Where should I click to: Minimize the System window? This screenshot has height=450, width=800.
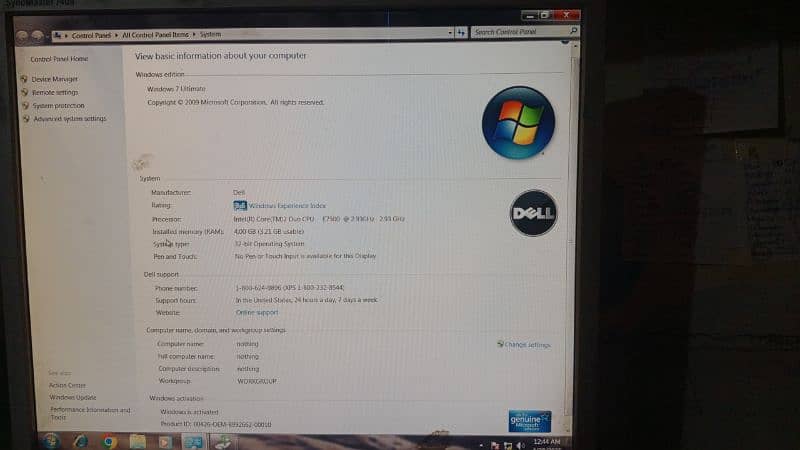(529, 16)
